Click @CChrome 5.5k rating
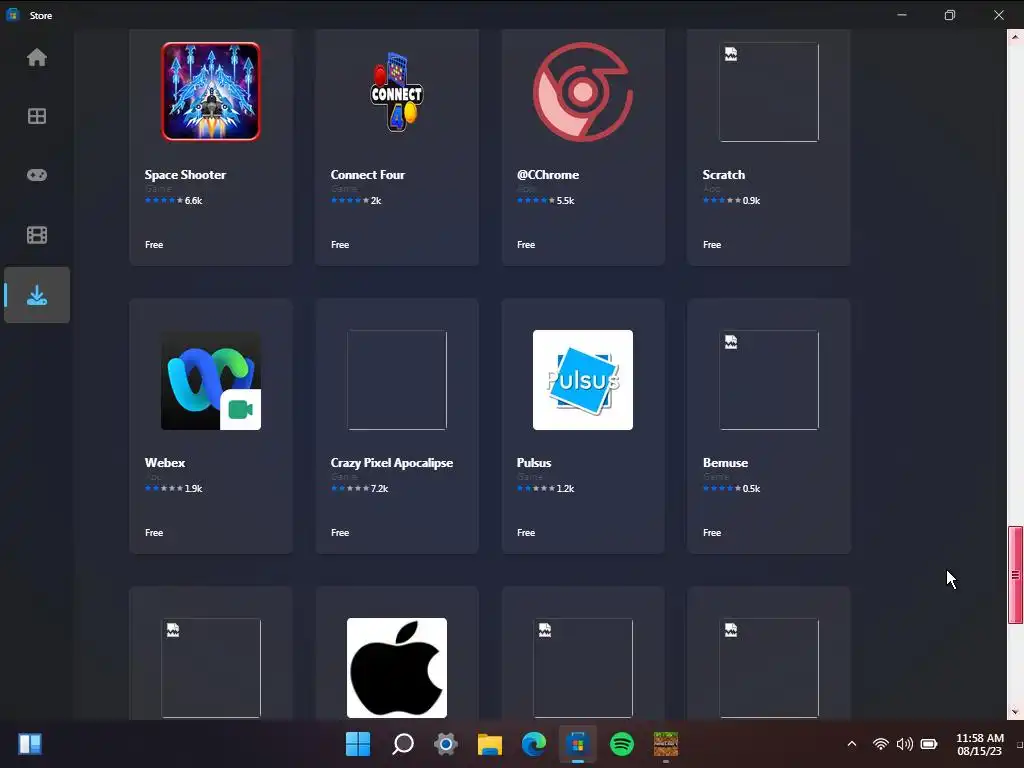 (x=545, y=200)
